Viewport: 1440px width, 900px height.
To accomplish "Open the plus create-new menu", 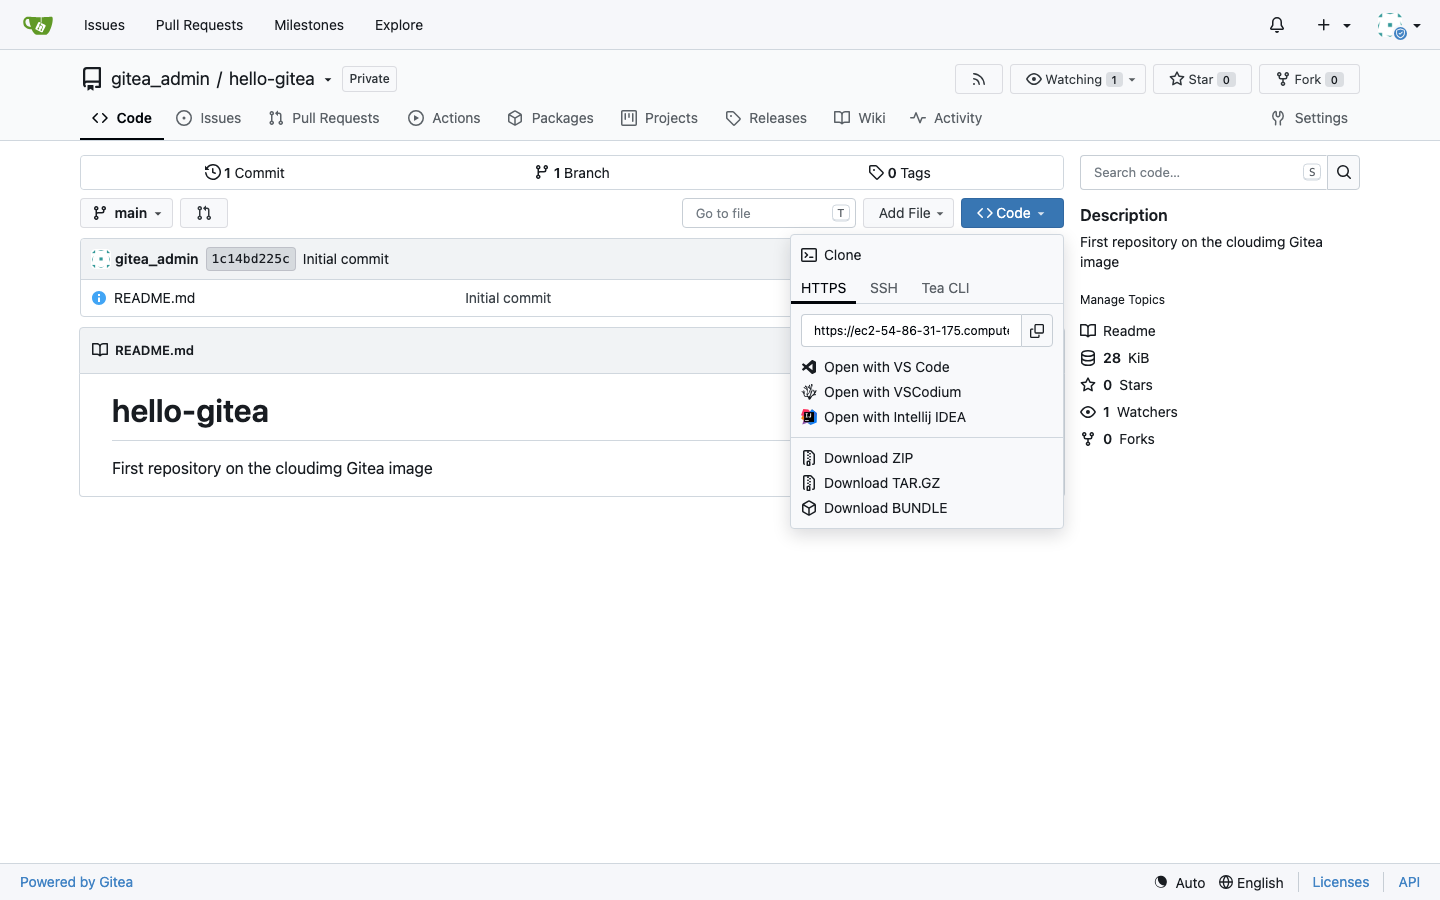I will pyautogui.click(x=1334, y=25).
